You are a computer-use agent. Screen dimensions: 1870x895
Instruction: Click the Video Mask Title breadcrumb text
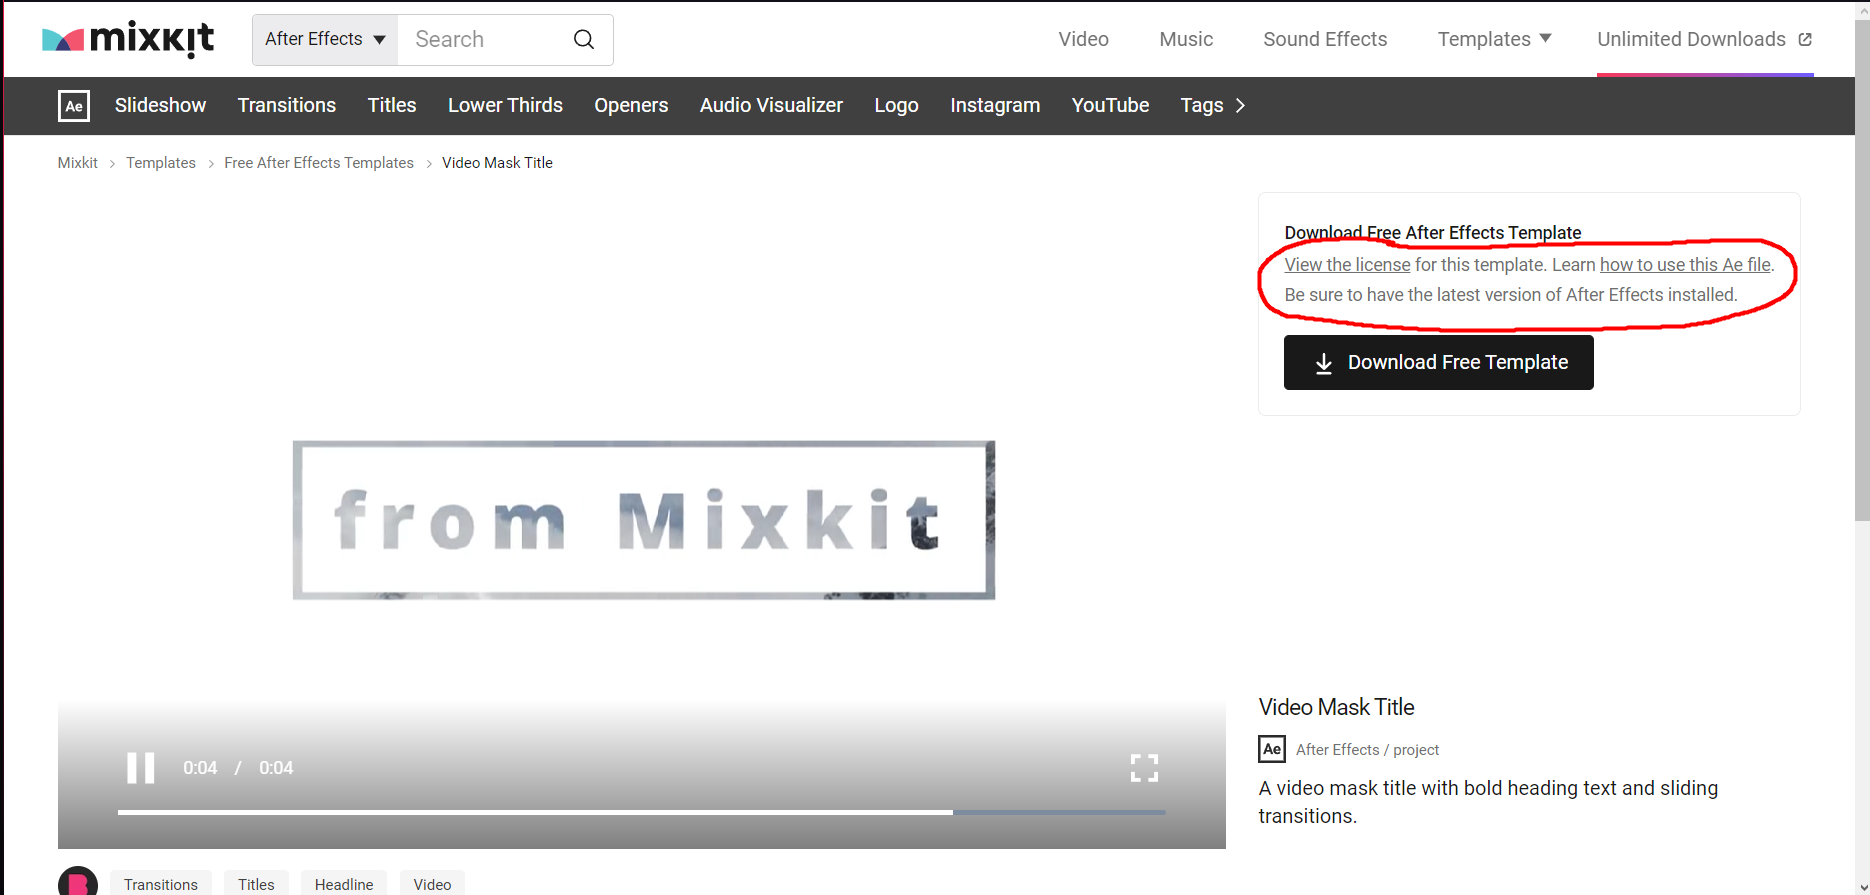coord(497,163)
